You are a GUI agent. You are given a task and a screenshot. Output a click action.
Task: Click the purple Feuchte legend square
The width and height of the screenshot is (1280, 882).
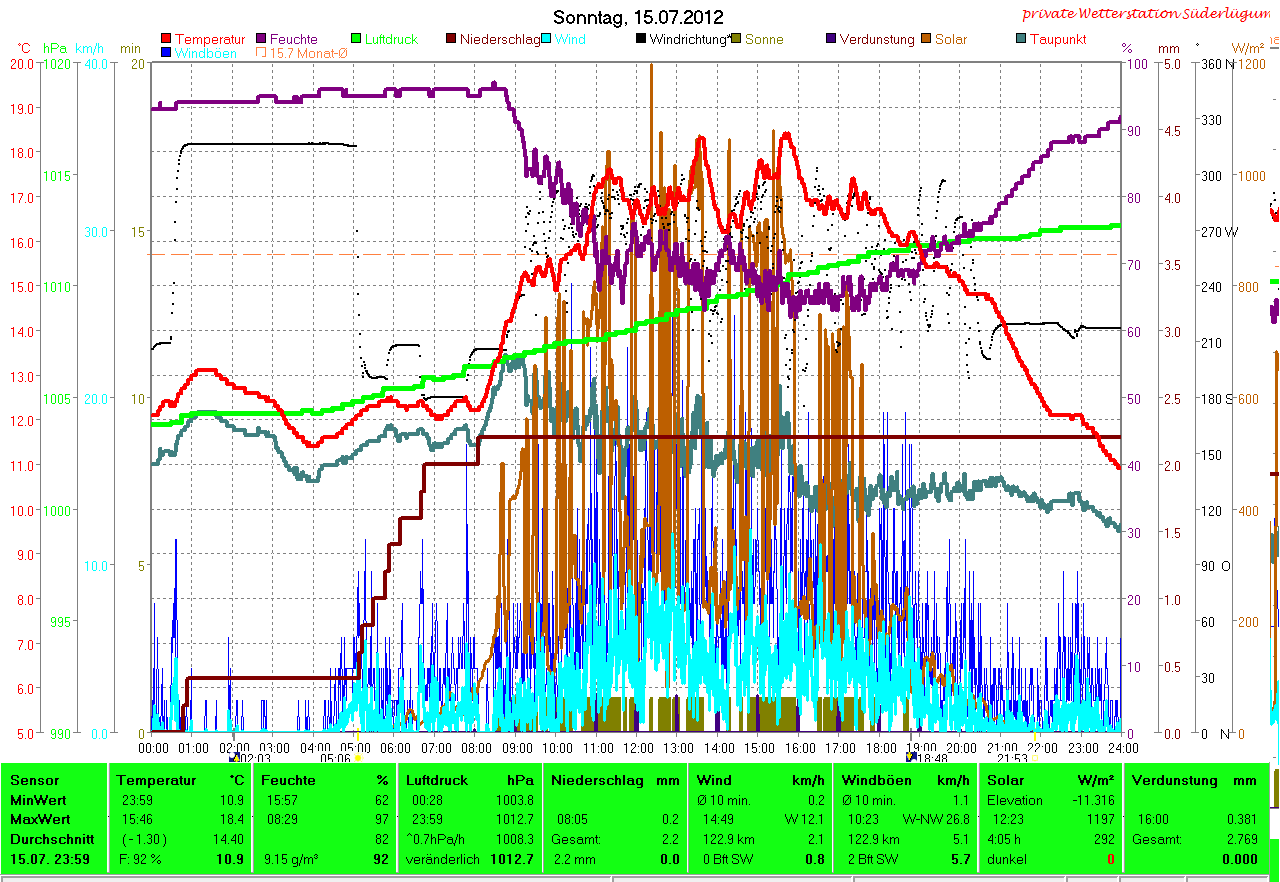(x=262, y=40)
